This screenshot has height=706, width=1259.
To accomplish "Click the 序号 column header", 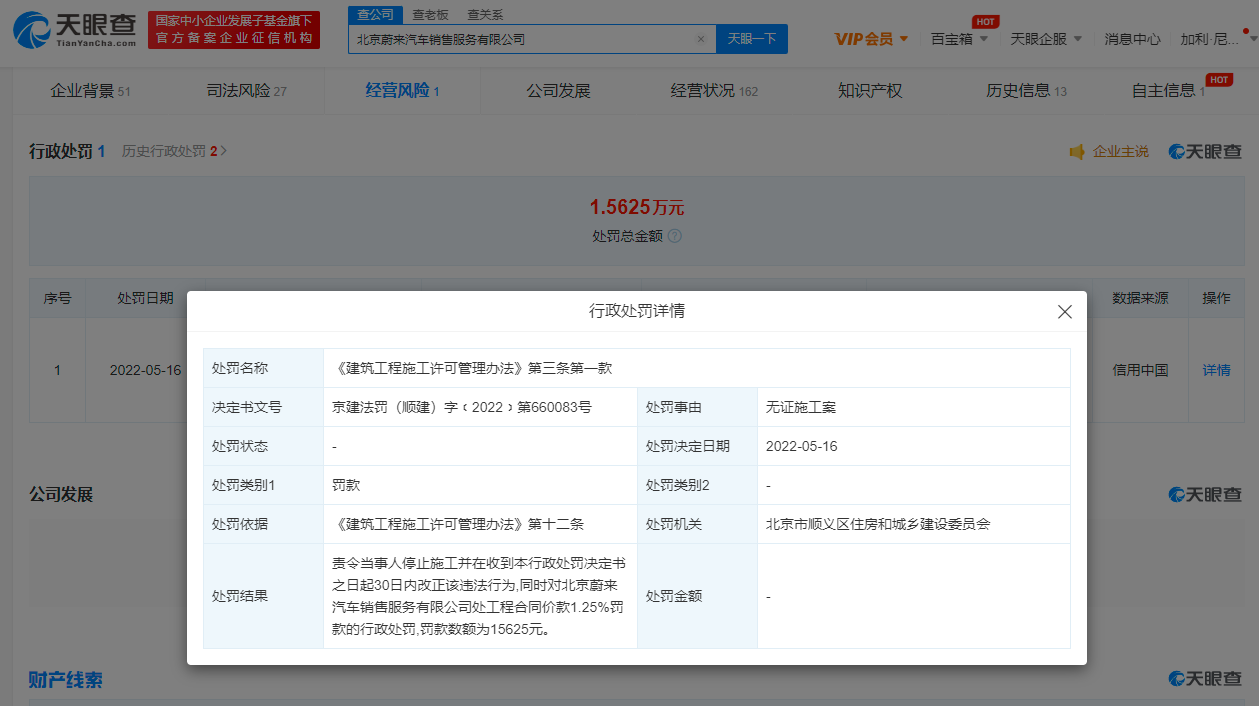I will pos(57,298).
